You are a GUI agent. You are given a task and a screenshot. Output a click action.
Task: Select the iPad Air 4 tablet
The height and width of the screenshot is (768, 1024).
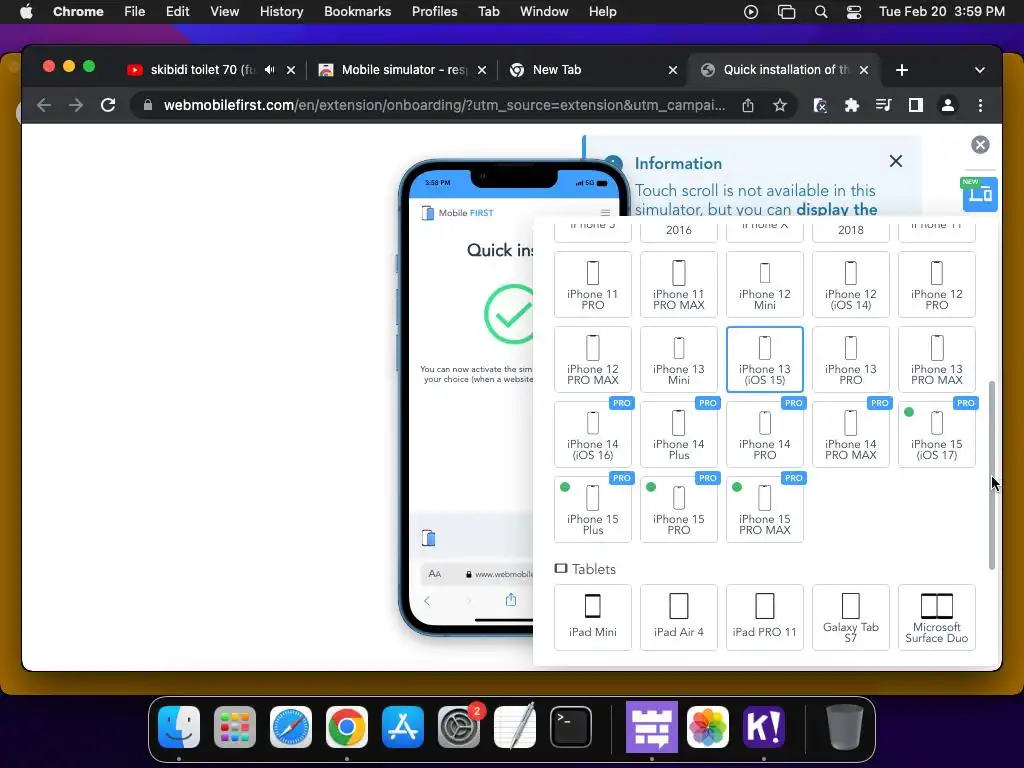click(x=679, y=618)
